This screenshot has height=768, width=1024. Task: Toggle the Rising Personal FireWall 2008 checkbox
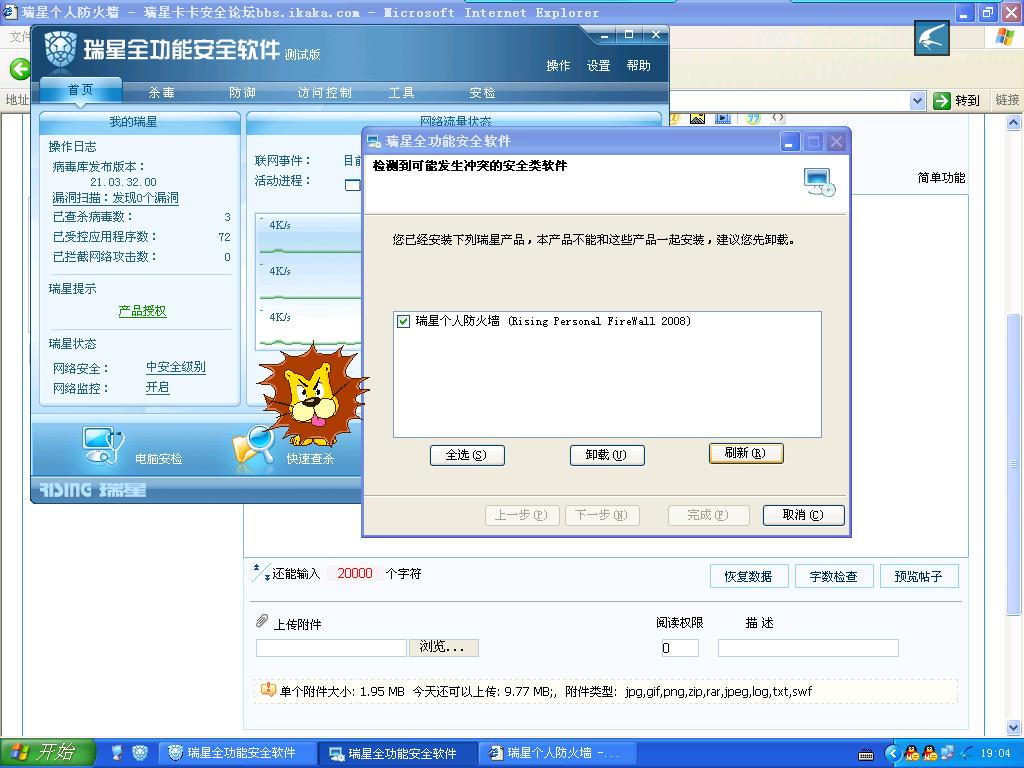(x=404, y=321)
